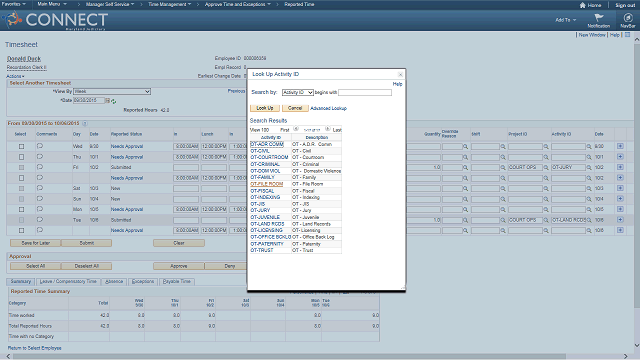640x360 pixels.
Task: Open the Favorites dropdown menu
Action: (x=13, y=4)
